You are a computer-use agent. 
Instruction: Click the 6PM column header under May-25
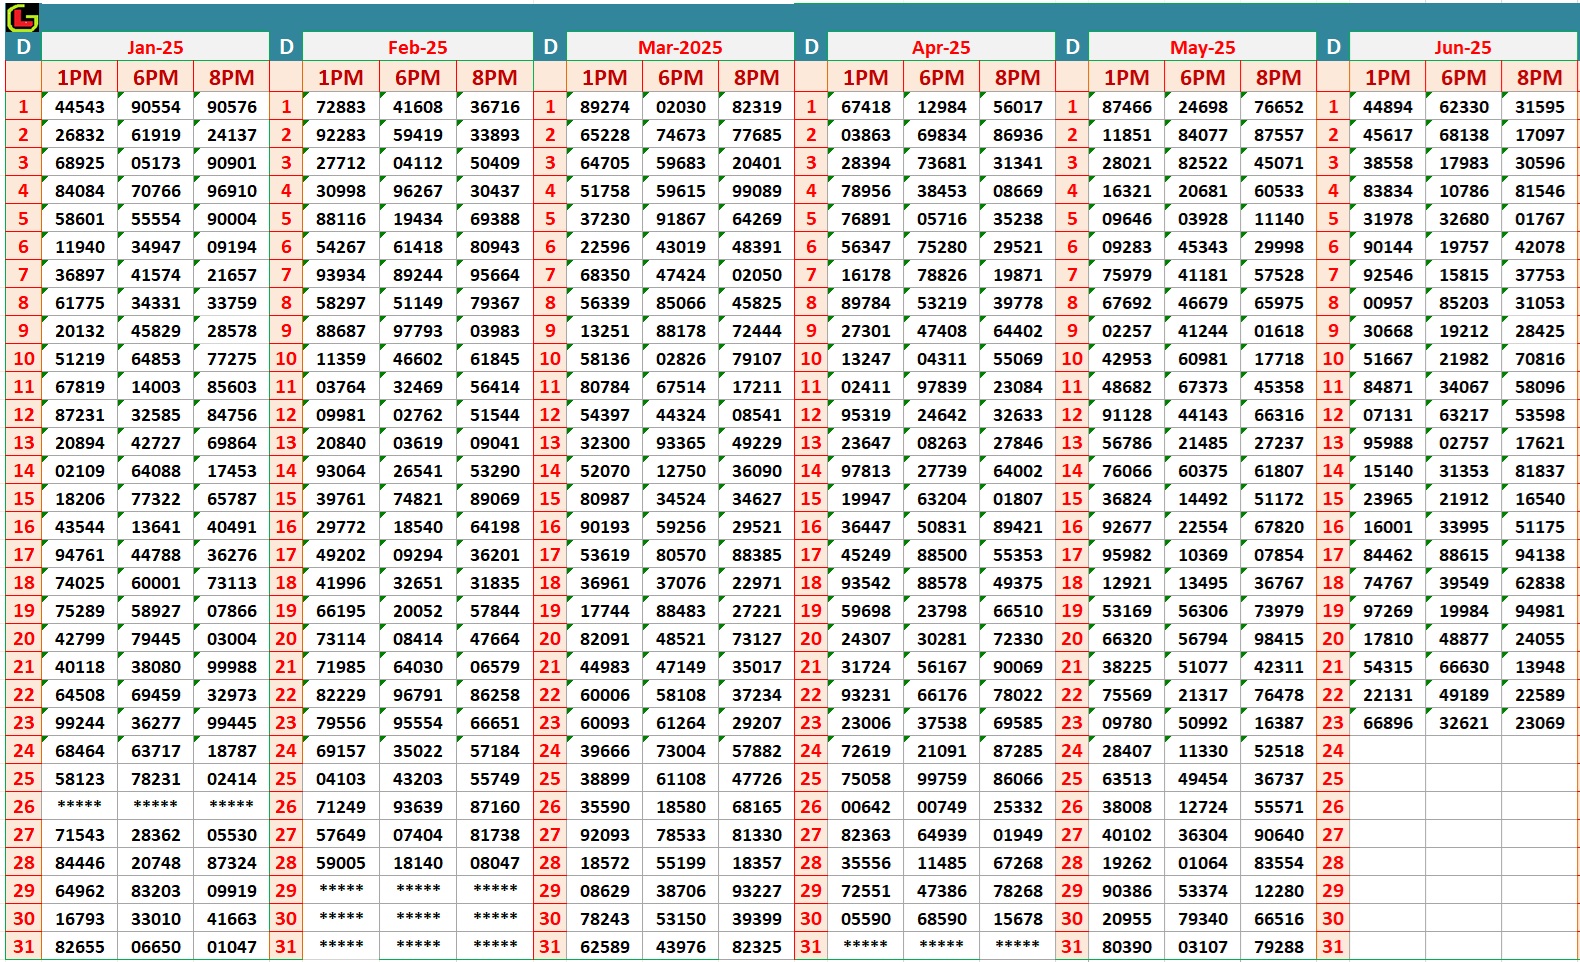point(1202,77)
